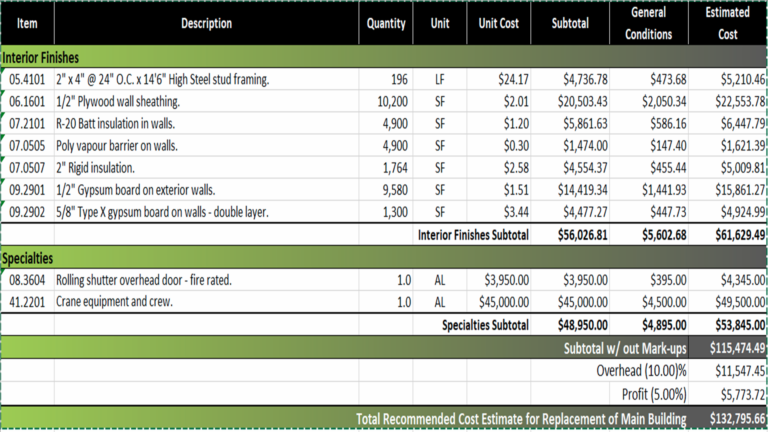Select item code 08.3604
768x432 pixels.
[27, 280]
